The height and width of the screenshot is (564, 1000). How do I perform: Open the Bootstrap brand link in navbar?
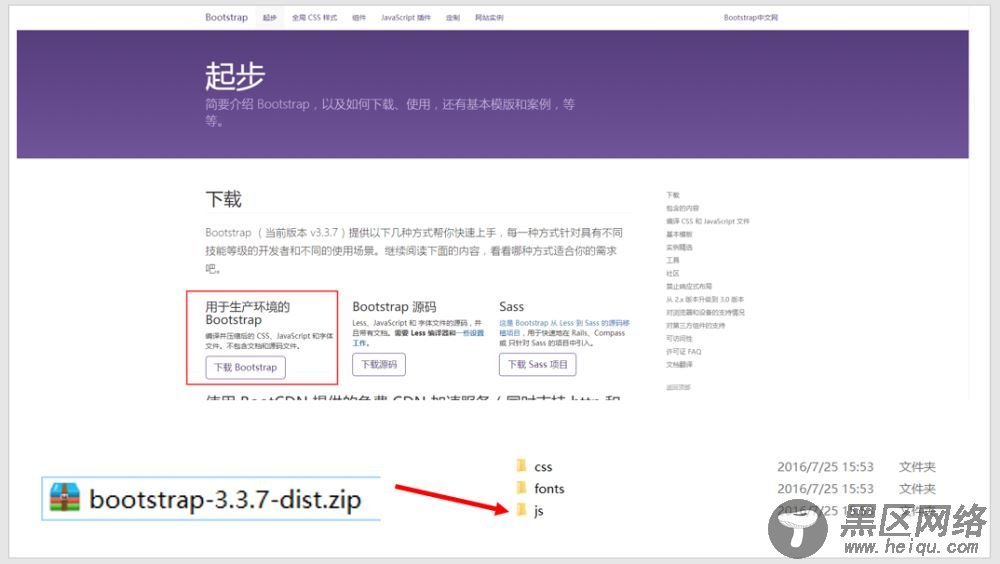[x=226, y=17]
